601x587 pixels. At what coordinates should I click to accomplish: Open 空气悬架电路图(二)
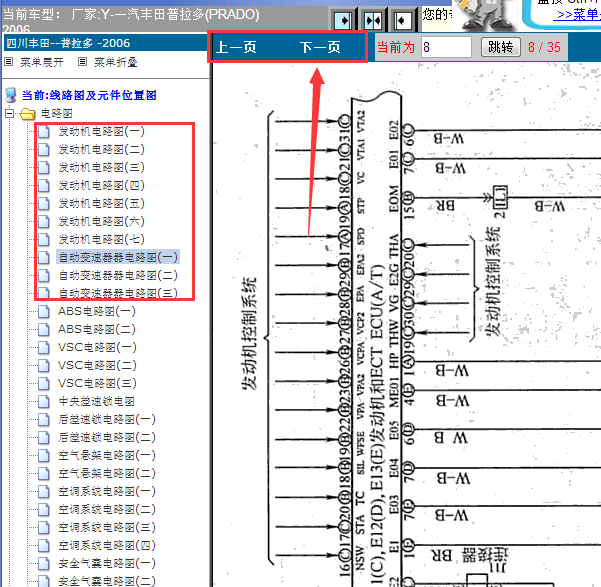point(107,474)
